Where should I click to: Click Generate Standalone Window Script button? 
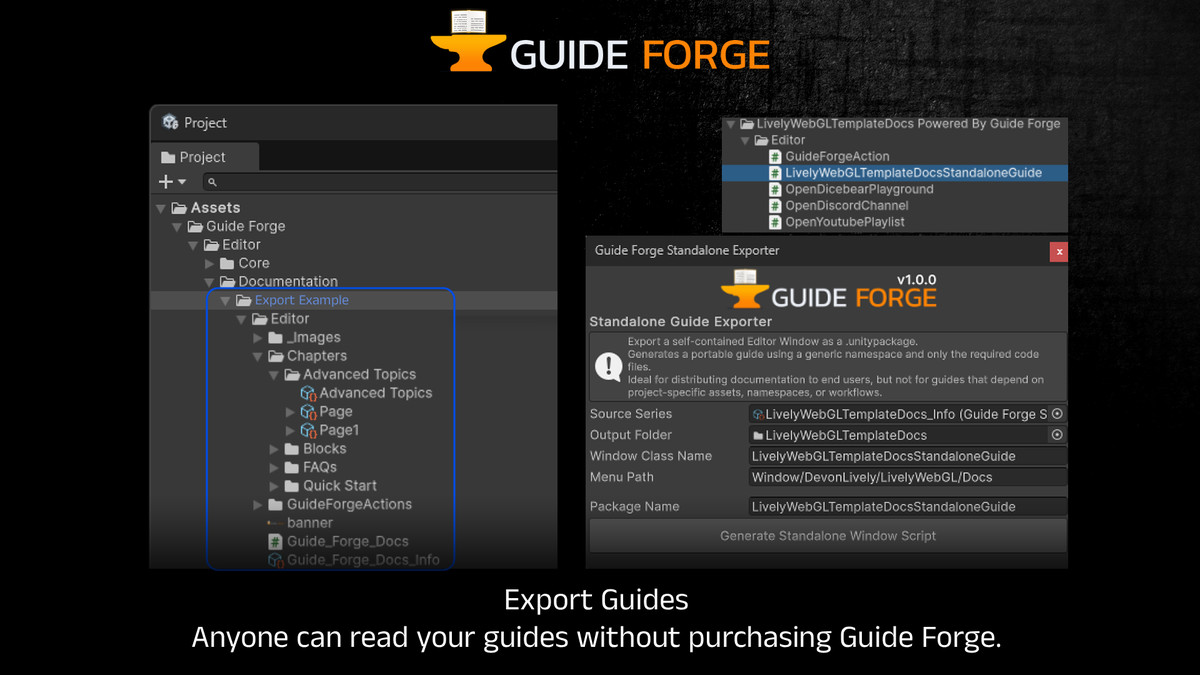point(828,536)
